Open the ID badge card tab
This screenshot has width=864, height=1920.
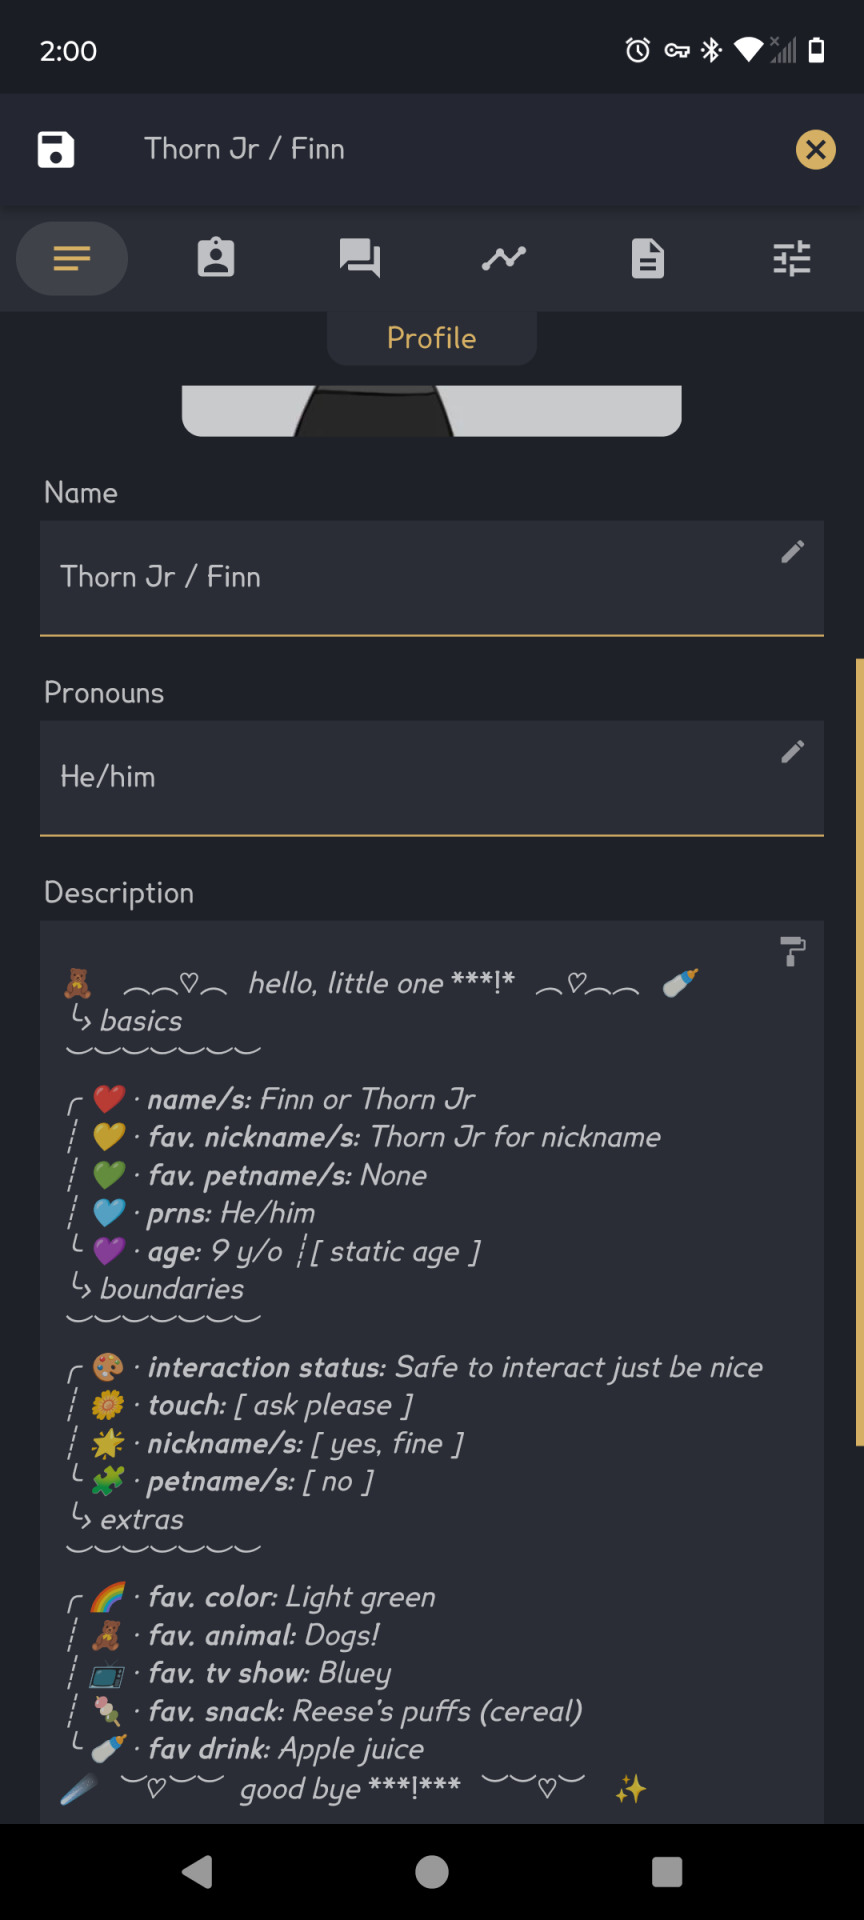tap(216, 258)
